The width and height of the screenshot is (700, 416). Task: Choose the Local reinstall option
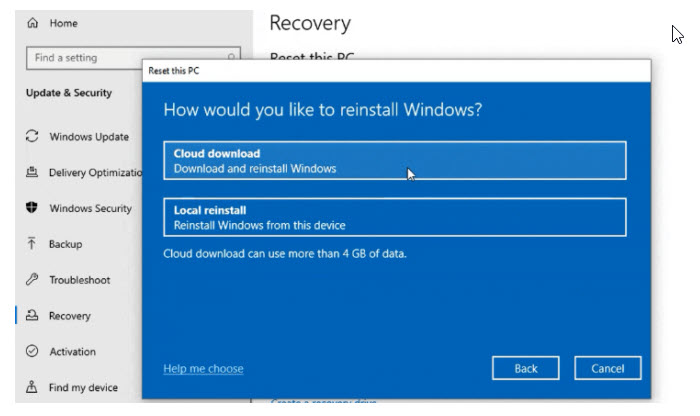tap(395, 217)
